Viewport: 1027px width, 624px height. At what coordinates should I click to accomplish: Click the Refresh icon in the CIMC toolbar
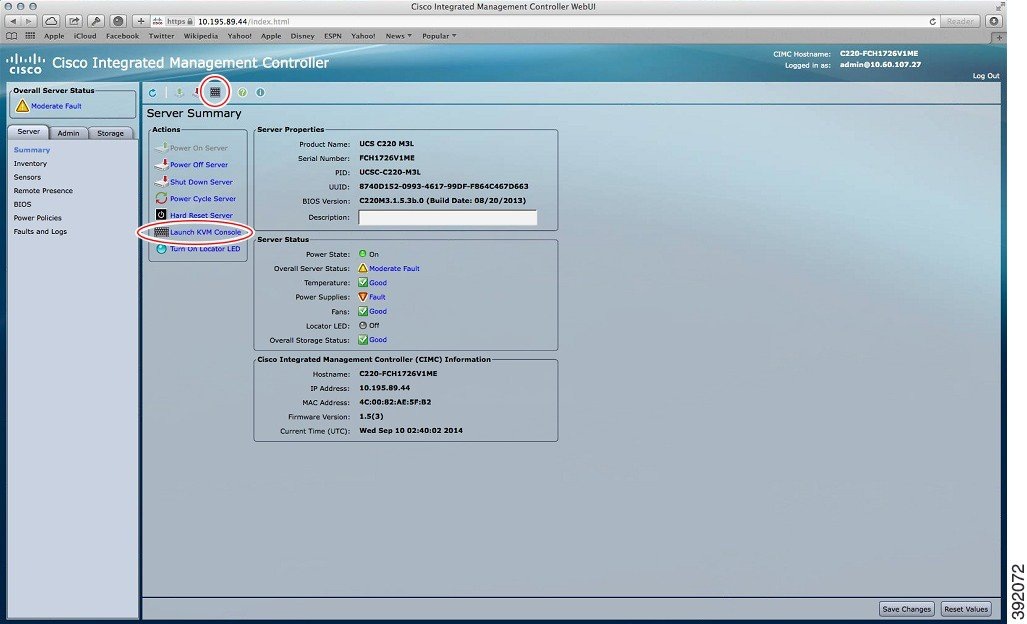coord(153,93)
